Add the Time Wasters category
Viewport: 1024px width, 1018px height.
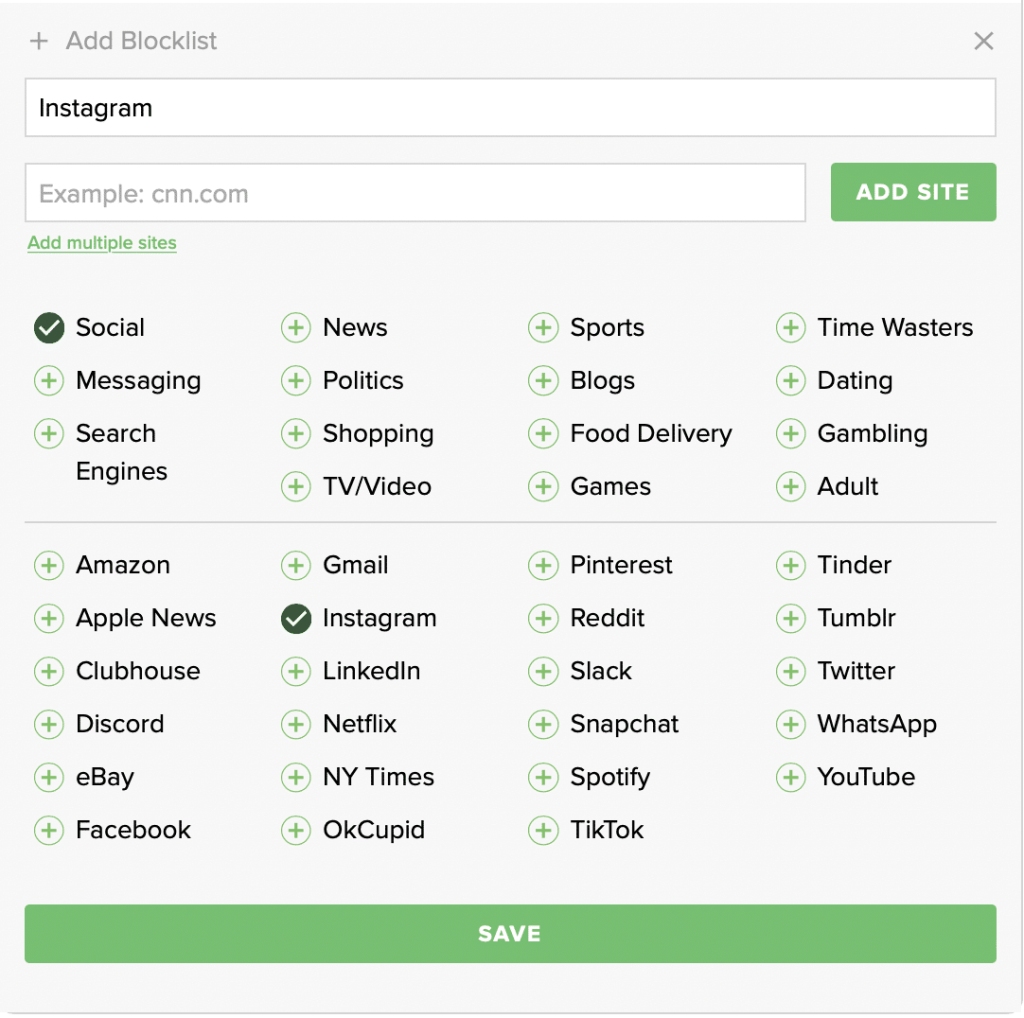click(x=791, y=327)
